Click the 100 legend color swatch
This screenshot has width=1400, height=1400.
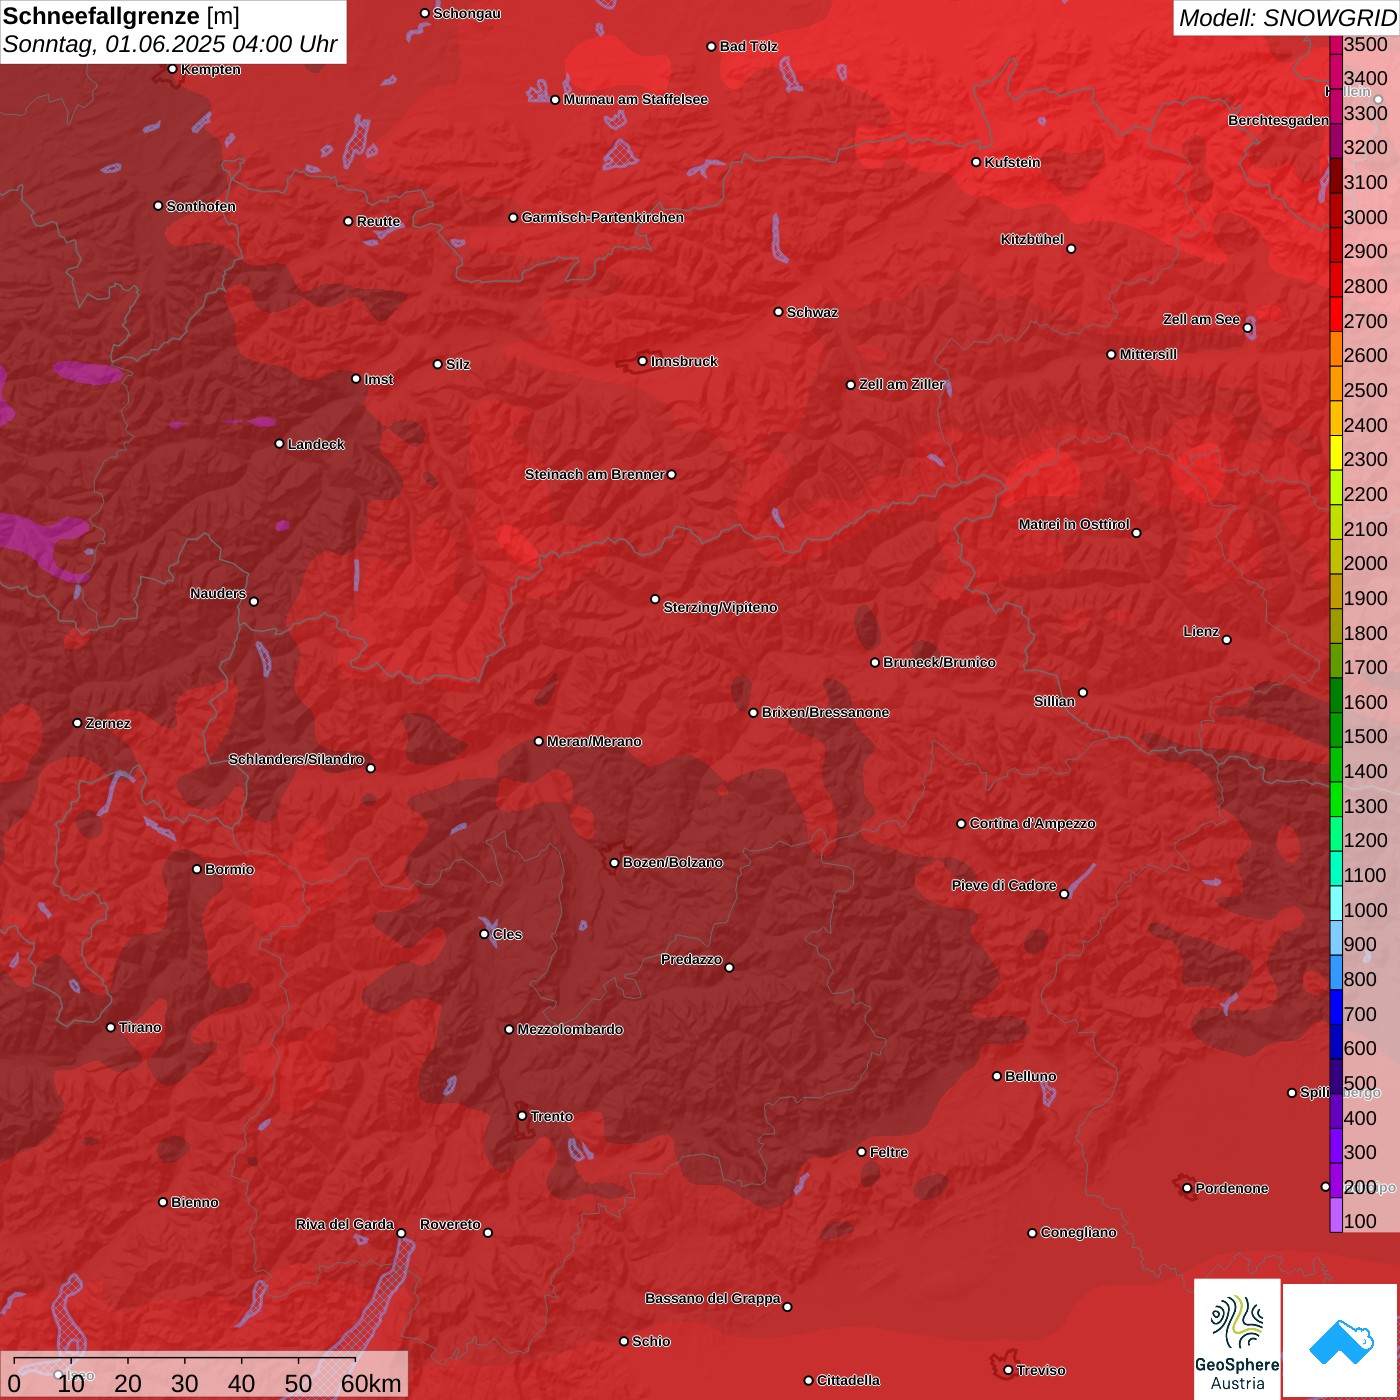point(1336,1215)
